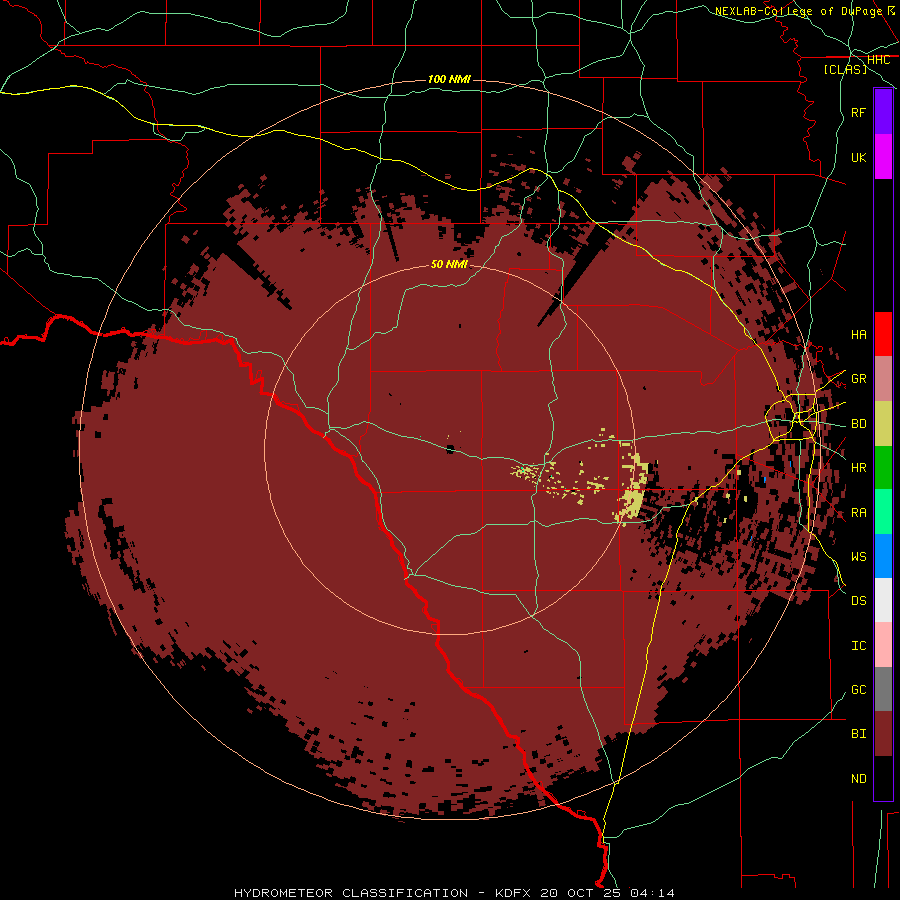Click the ND black legend swatch
Image resolution: width=900 pixels, height=900 pixels.
[x=883, y=778]
